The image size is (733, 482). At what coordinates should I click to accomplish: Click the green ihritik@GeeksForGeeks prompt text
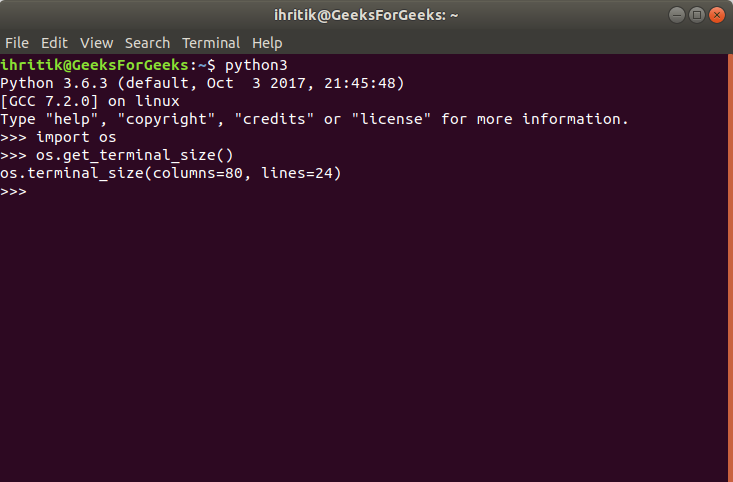click(x=94, y=65)
